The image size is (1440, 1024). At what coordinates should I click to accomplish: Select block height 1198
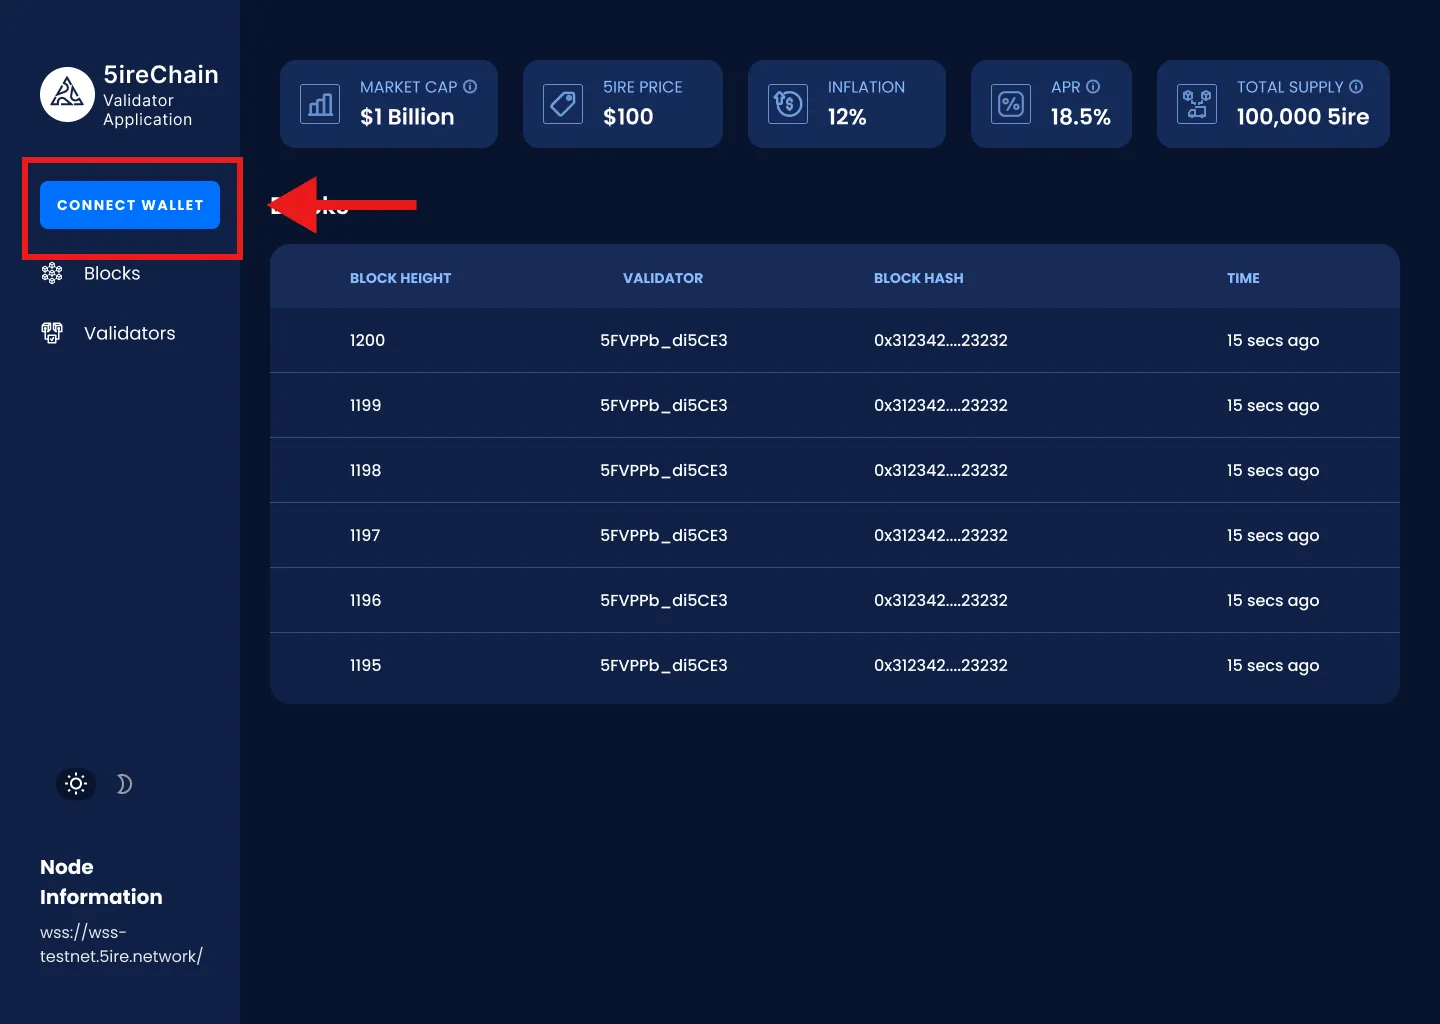pyautogui.click(x=365, y=470)
